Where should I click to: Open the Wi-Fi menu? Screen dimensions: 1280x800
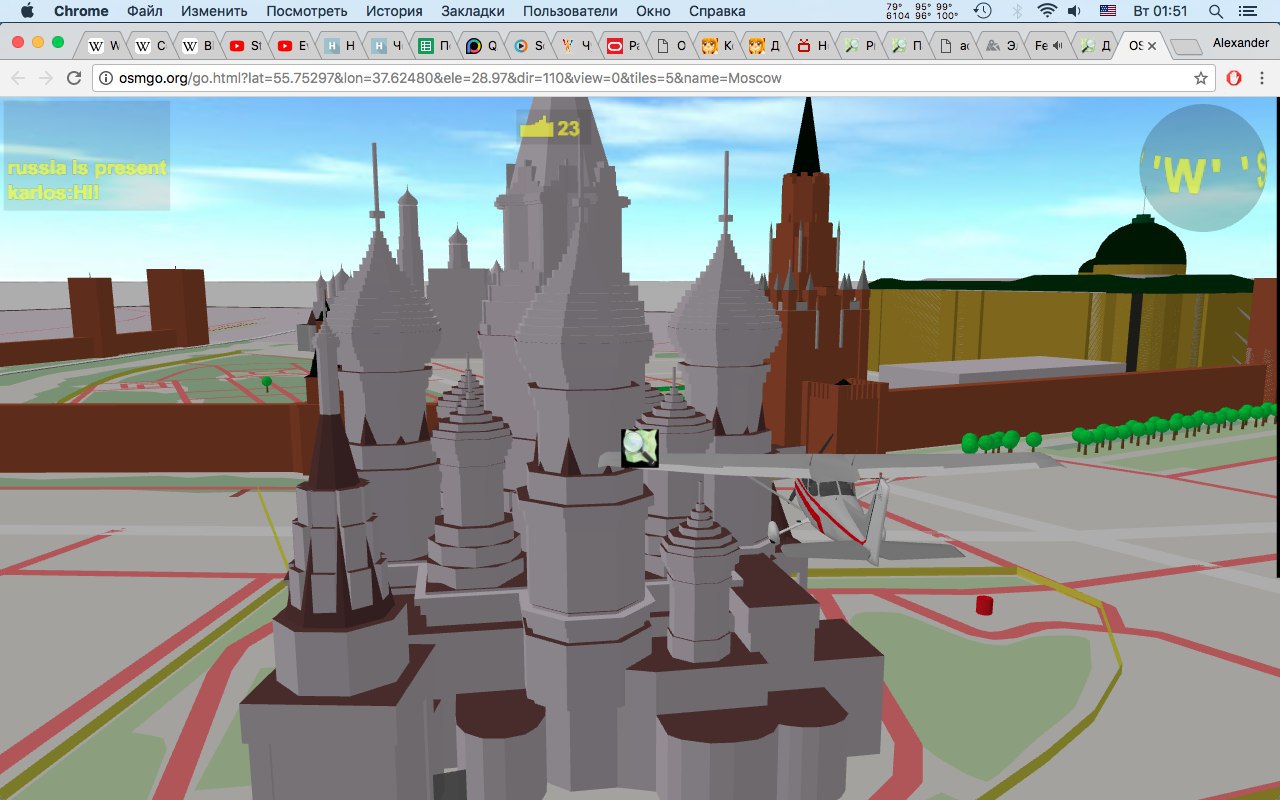click(x=1047, y=11)
